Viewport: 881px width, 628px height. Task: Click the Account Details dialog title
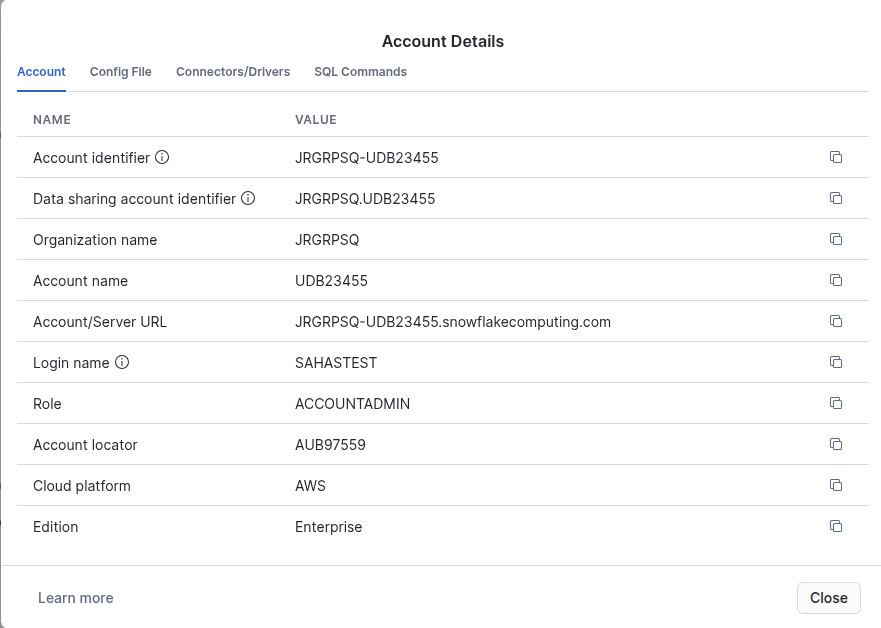click(443, 41)
